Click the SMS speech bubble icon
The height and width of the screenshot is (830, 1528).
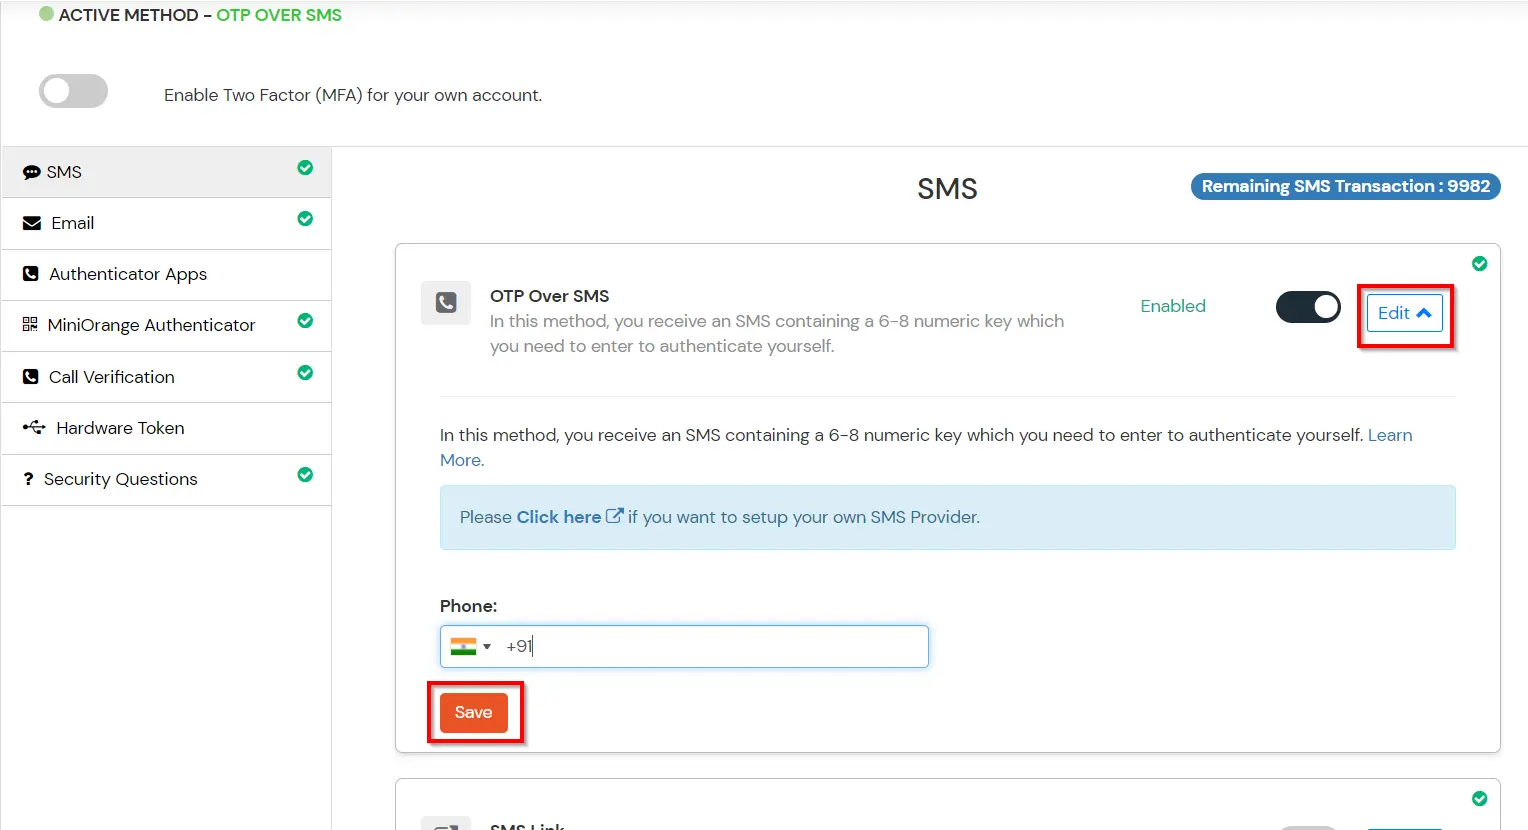point(31,173)
